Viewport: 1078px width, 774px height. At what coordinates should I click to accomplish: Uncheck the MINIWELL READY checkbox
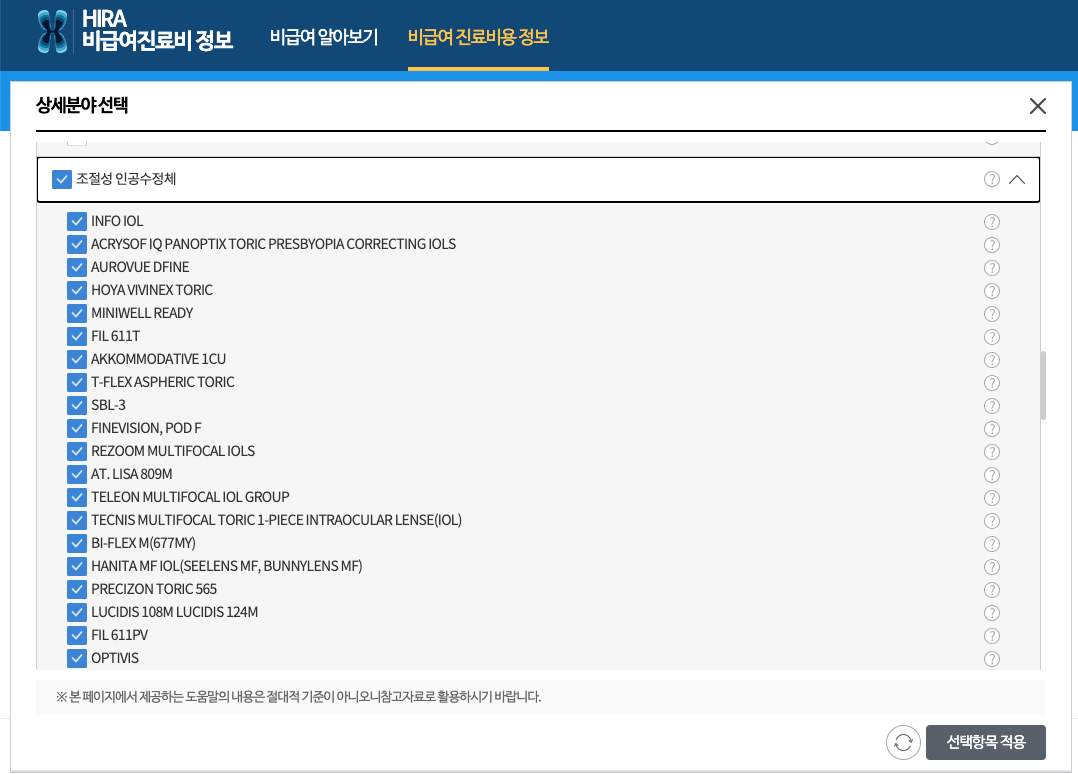point(77,313)
